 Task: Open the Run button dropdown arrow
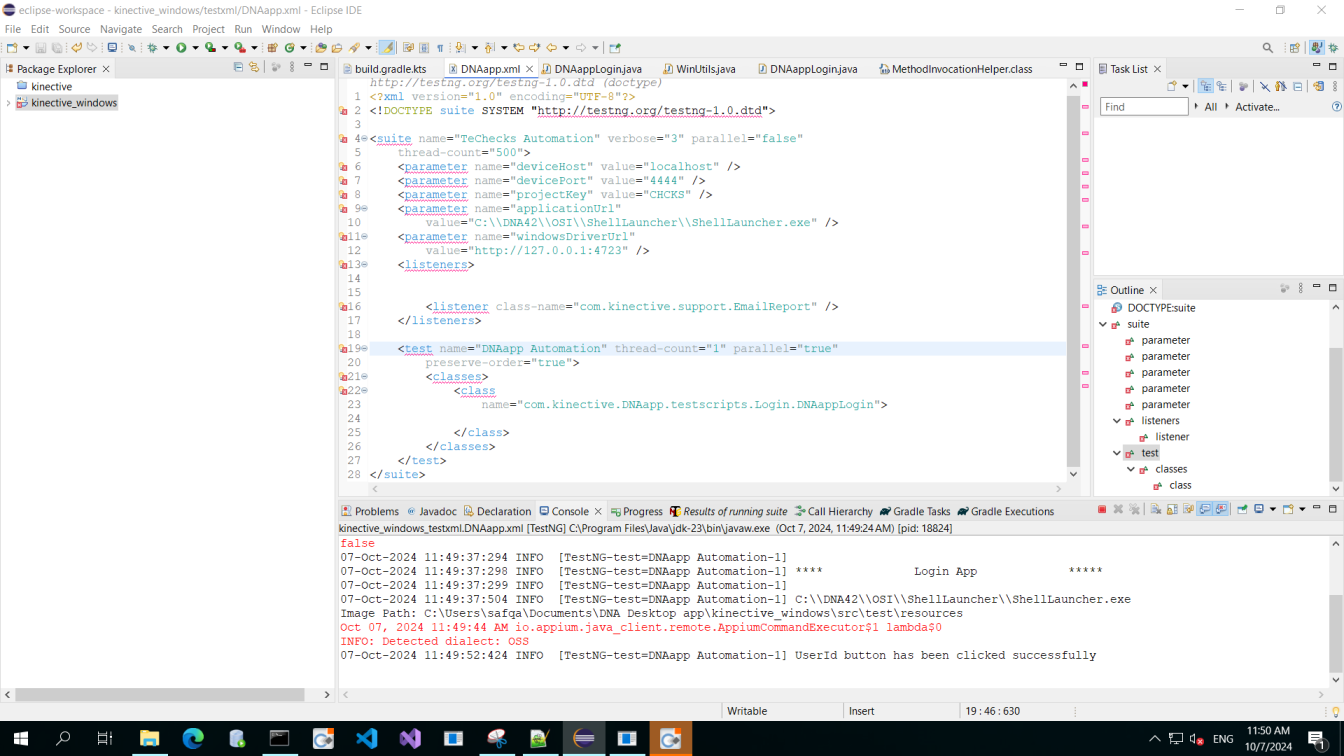tap(195, 47)
